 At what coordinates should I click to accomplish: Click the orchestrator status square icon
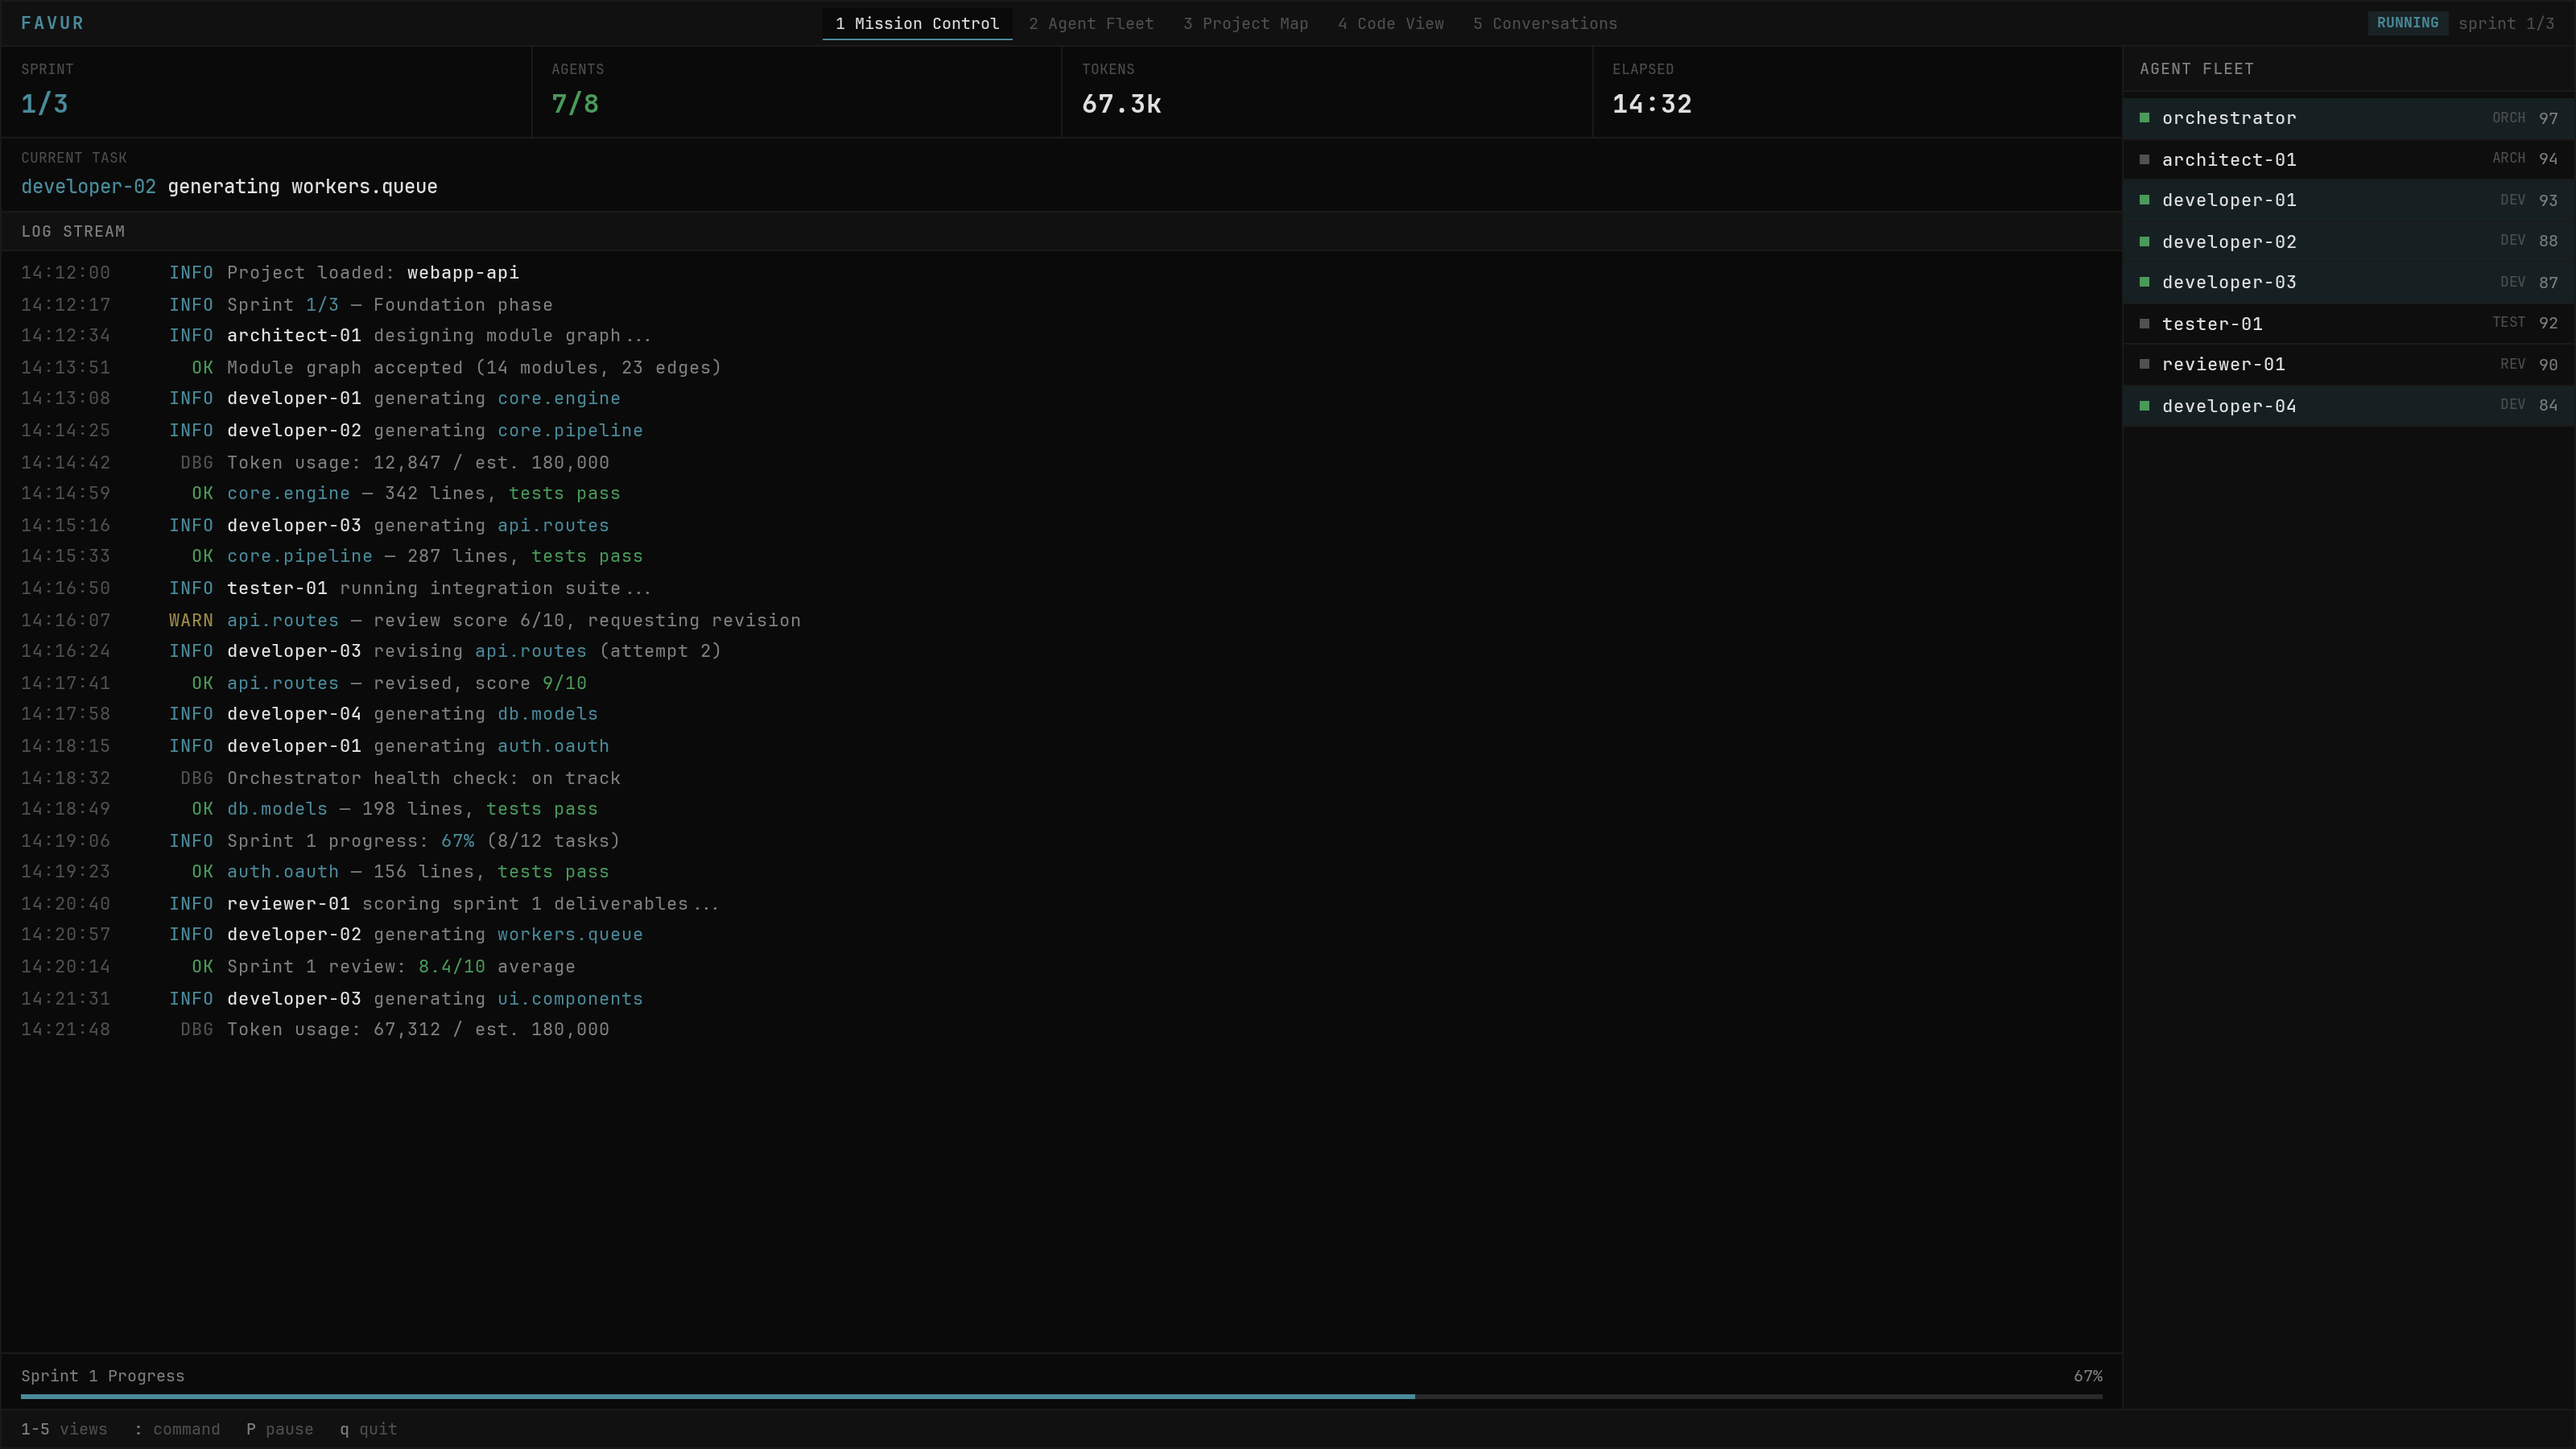[2145, 118]
